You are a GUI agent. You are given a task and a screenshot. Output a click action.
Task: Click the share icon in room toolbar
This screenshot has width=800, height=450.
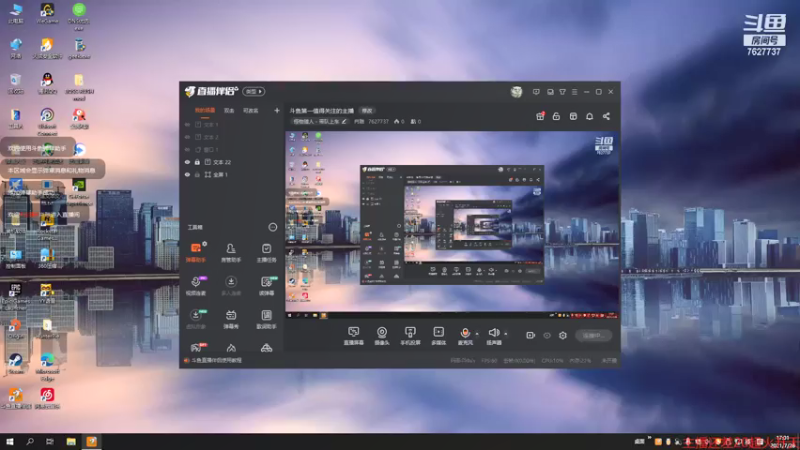click(606, 116)
